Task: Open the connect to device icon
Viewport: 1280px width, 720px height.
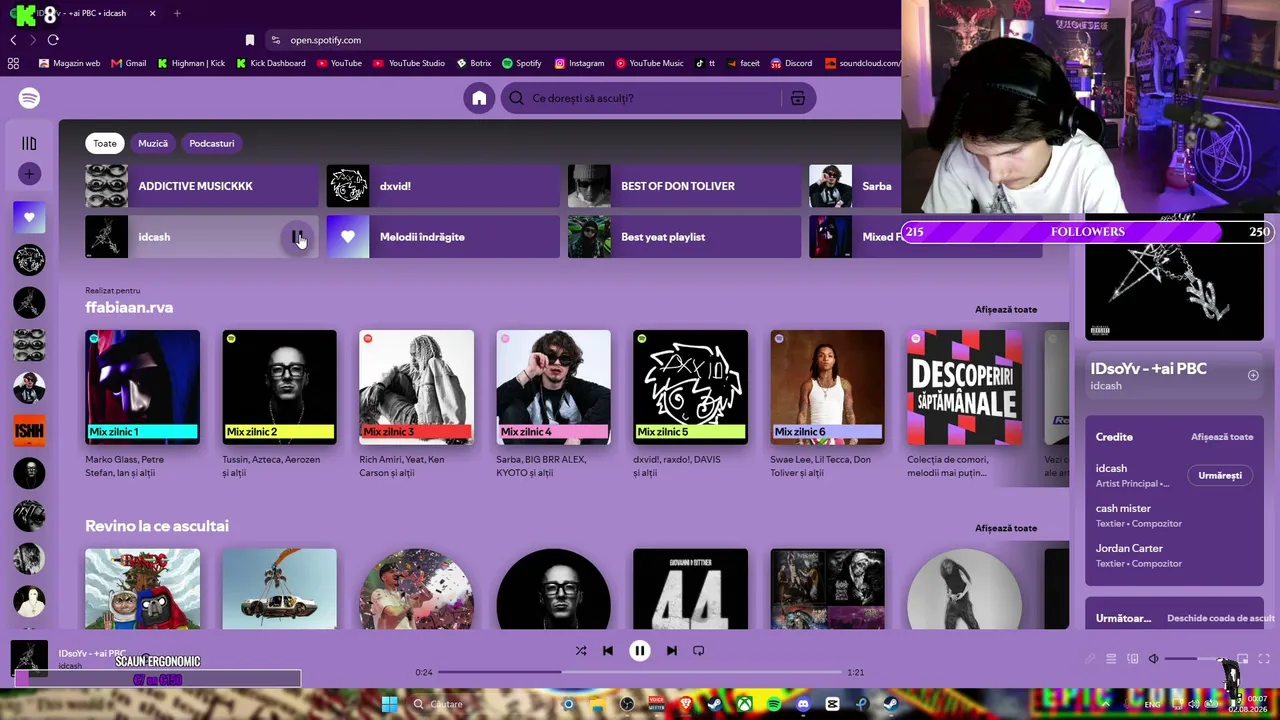Action: 1132,659
